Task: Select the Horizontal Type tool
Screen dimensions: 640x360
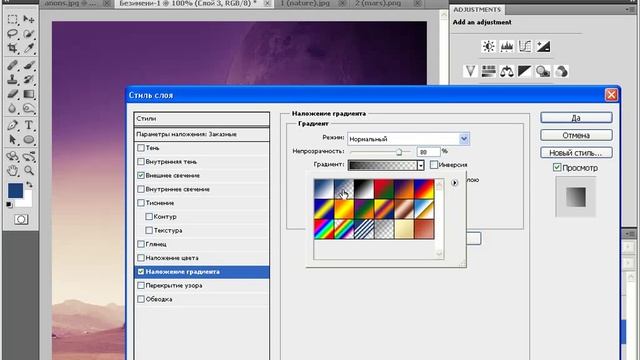Action: (x=29, y=125)
